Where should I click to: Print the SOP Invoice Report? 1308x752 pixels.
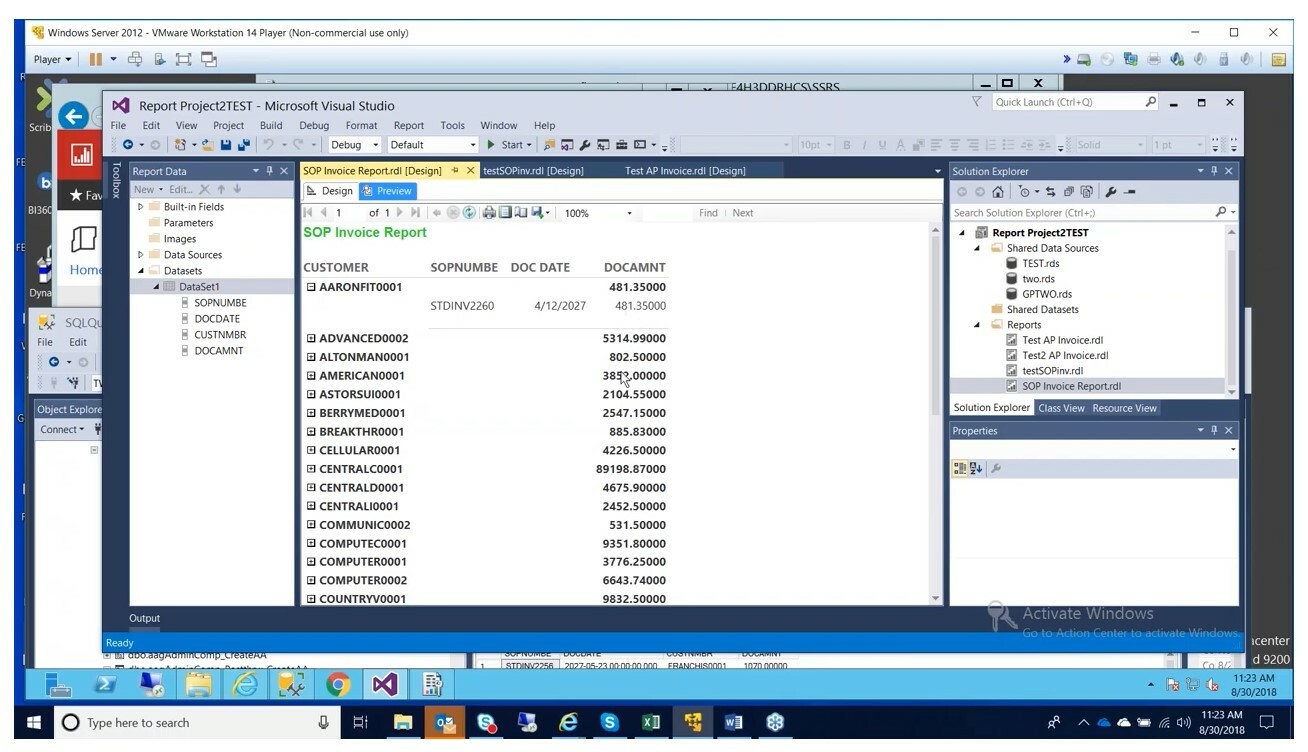[490, 212]
